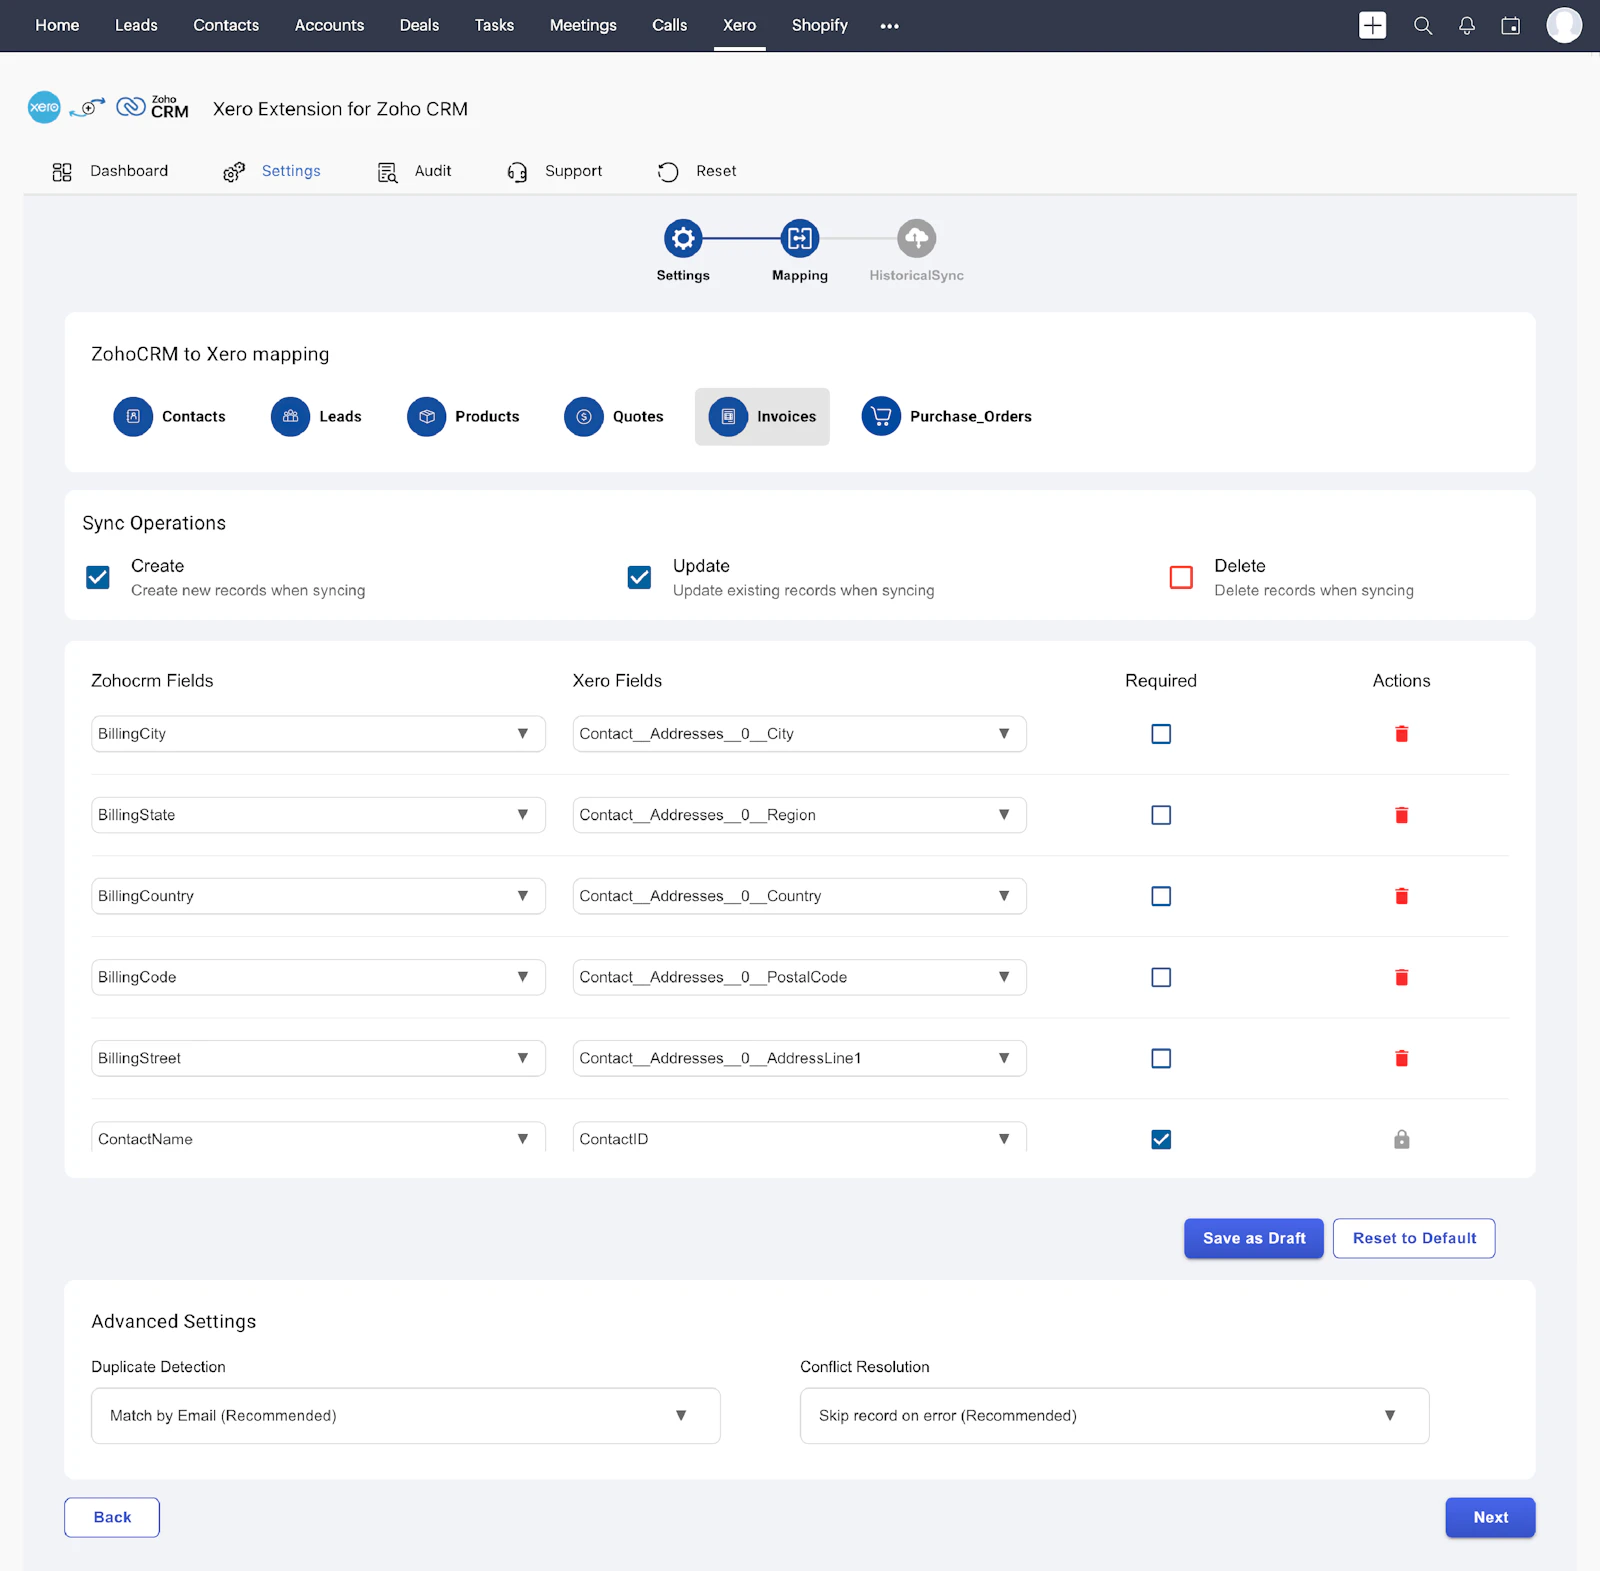The image size is (1600, 1571).
Task: Open the Calls tab in navigation
Action: [669, 25]
